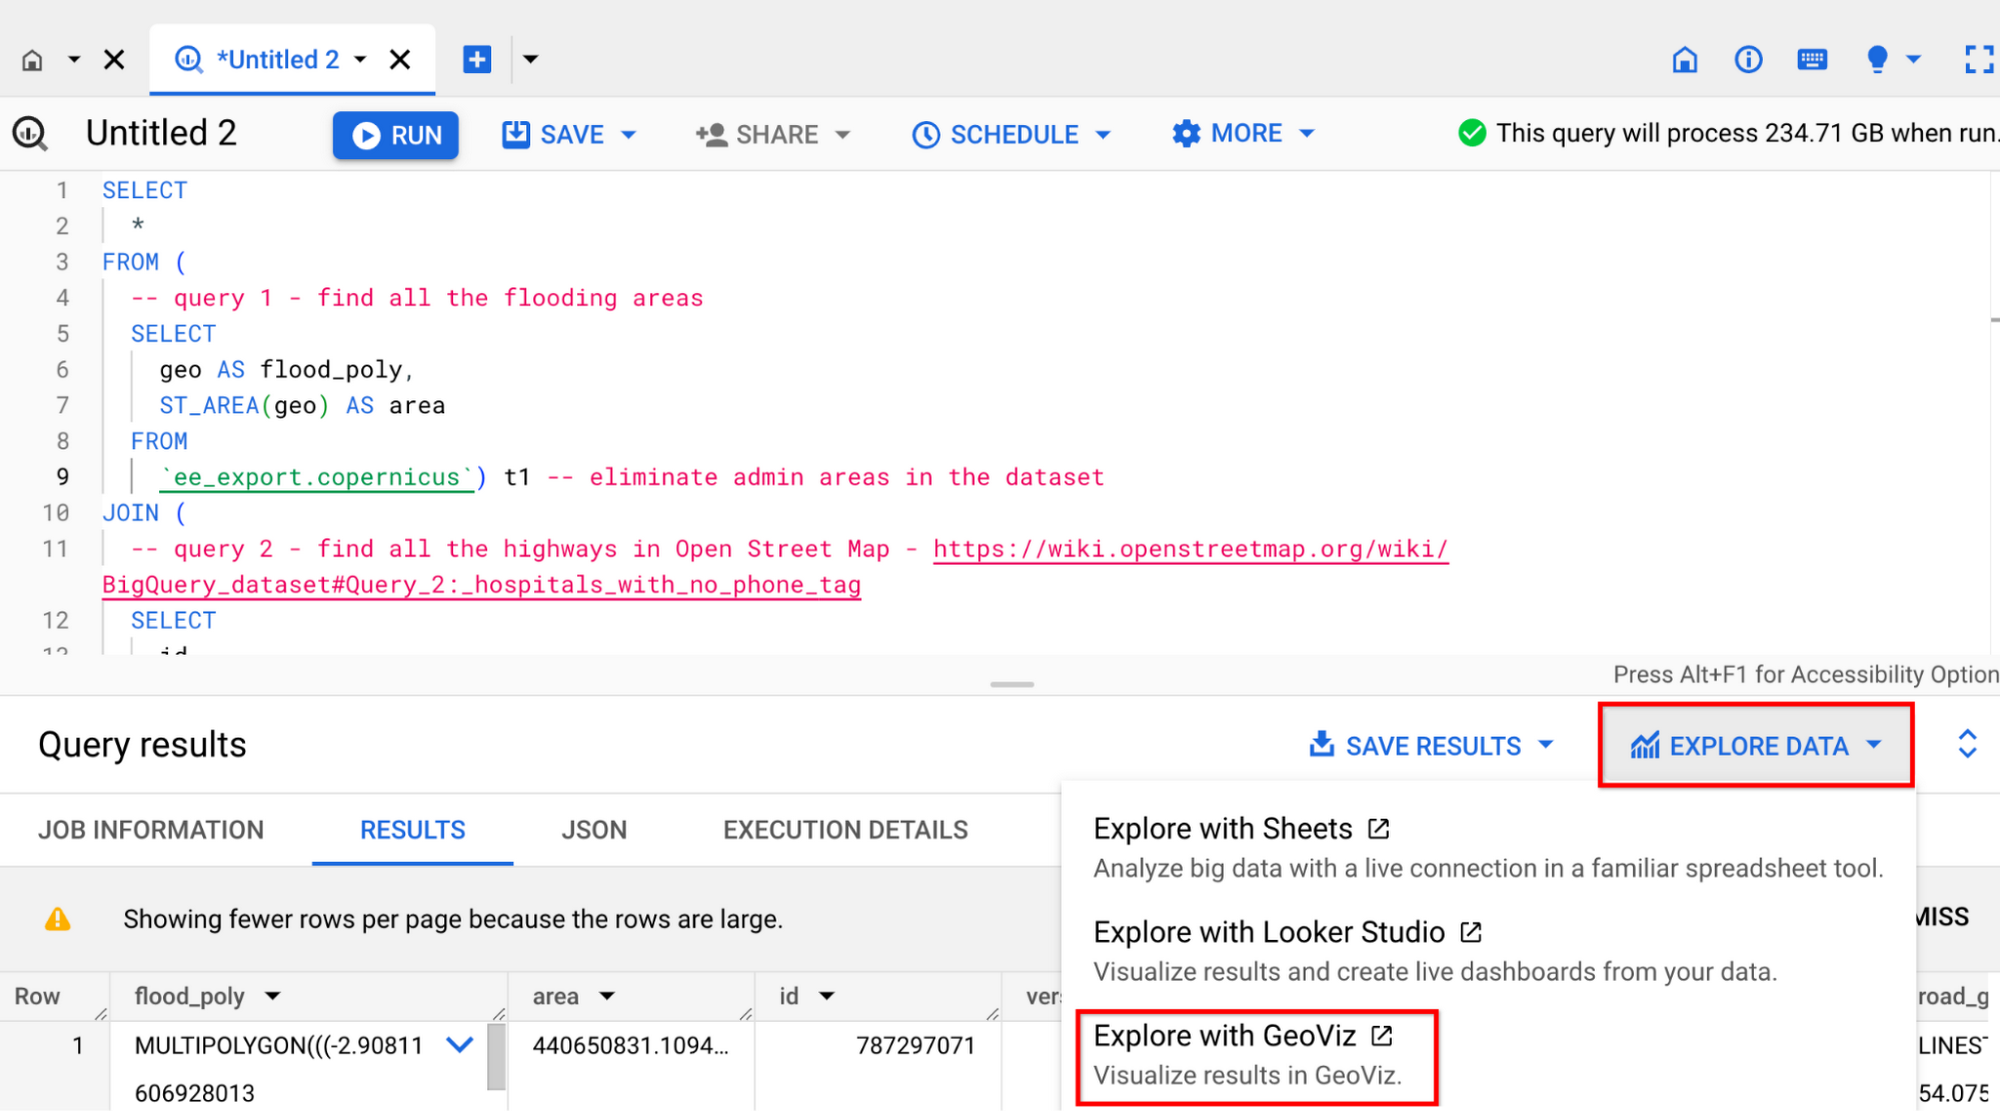The height and width of the screenshot is (1111, 2000).
Task: Click the lightbulb tips icon
Action: click(1877, 60)
